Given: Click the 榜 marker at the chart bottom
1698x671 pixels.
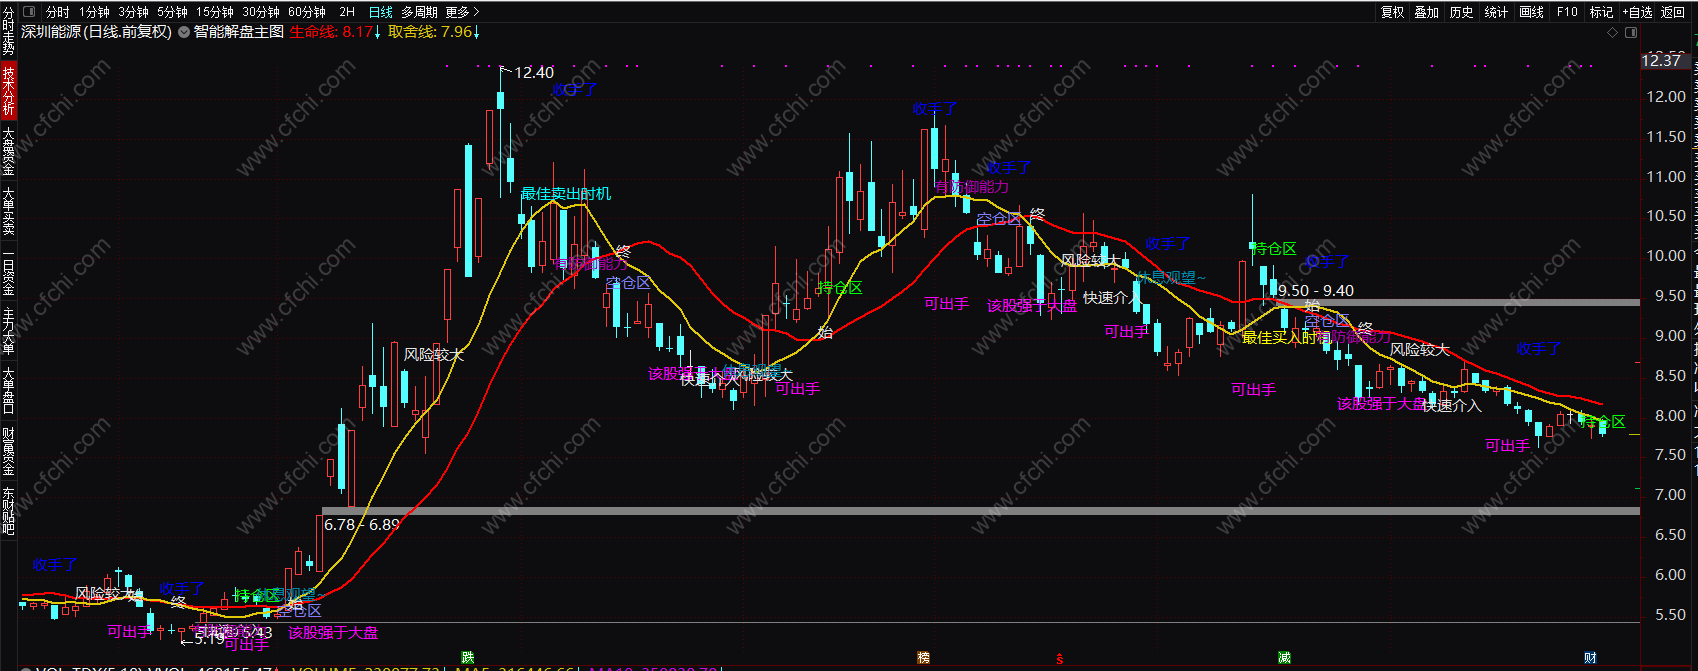Looking at the screenshot, I should [923, 657].
